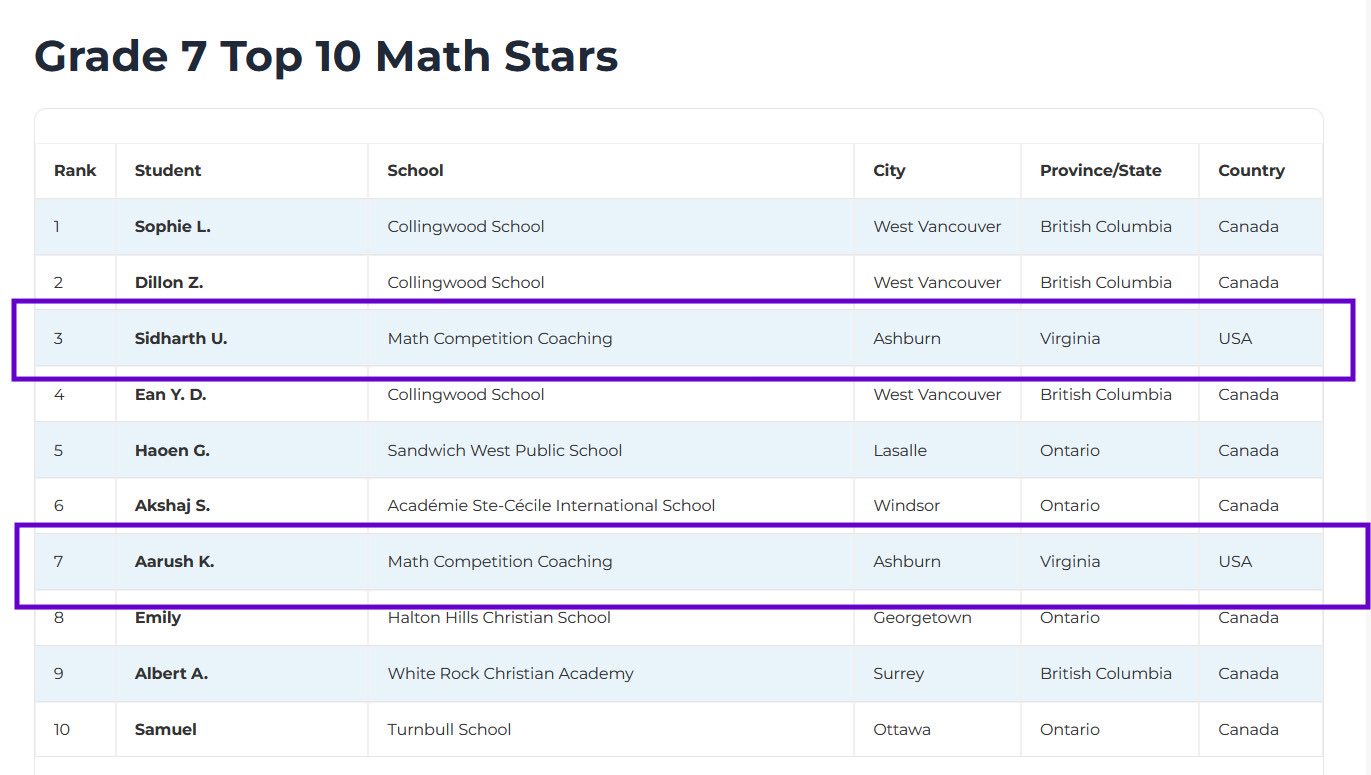
Task: Click student name "Dillon Z."
Action: coord(169,282)
